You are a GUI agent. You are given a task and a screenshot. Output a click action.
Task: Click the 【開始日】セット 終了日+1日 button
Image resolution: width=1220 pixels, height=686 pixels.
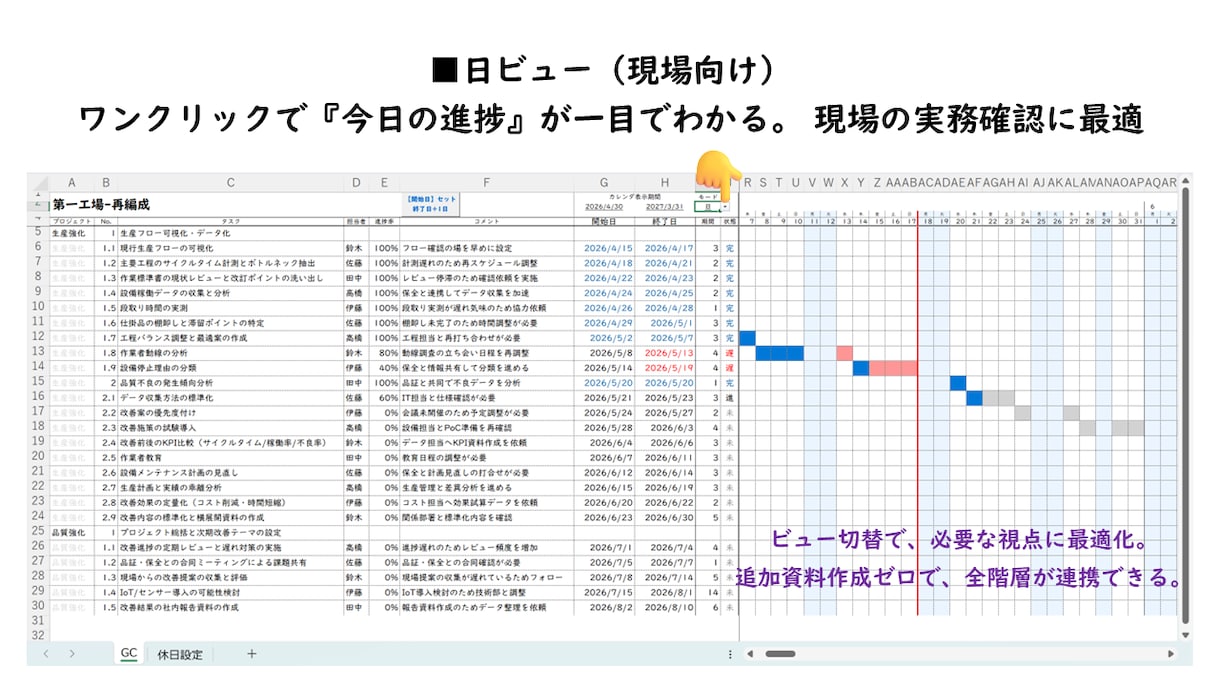pyautogui.click(x=432, y=204)
